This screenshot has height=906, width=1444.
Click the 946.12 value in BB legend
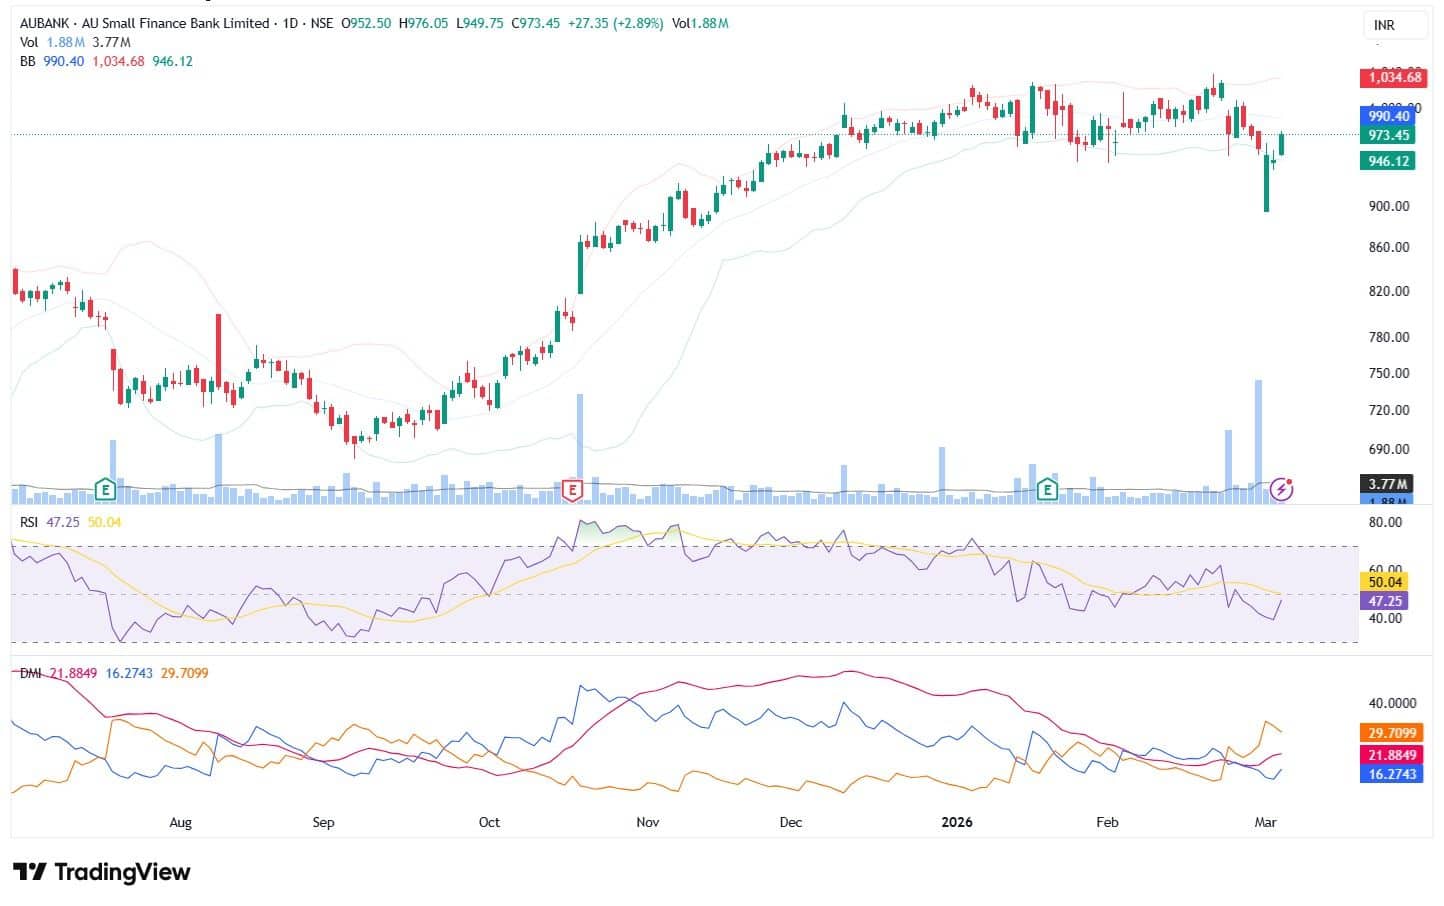pyautogui.click(x=173, y=61)
